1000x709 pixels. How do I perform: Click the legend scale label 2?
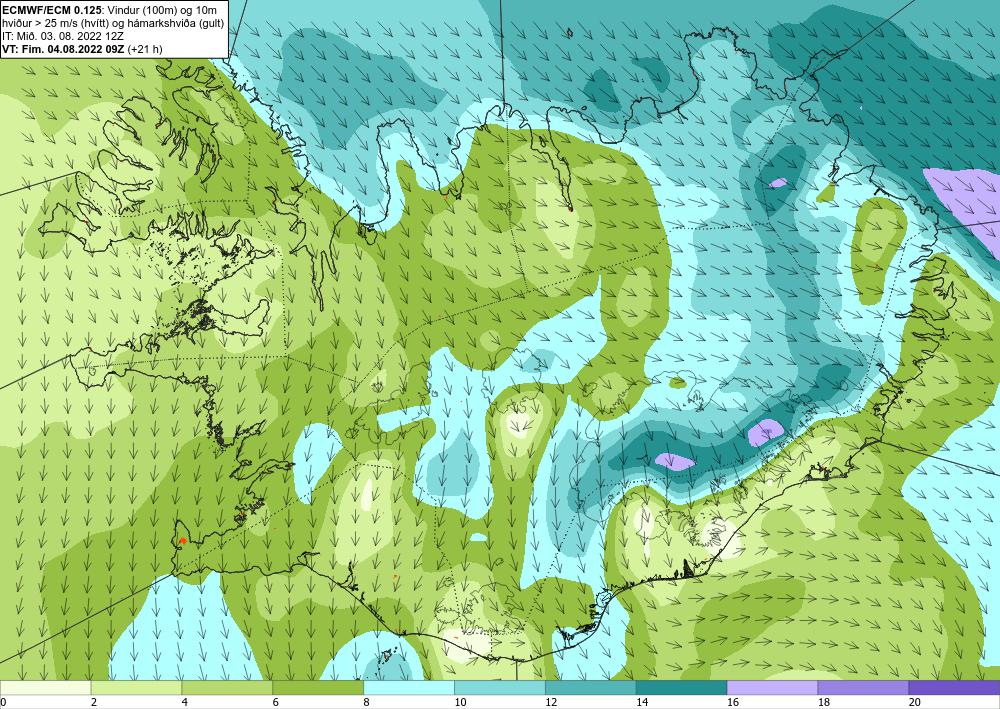(94, 703)
